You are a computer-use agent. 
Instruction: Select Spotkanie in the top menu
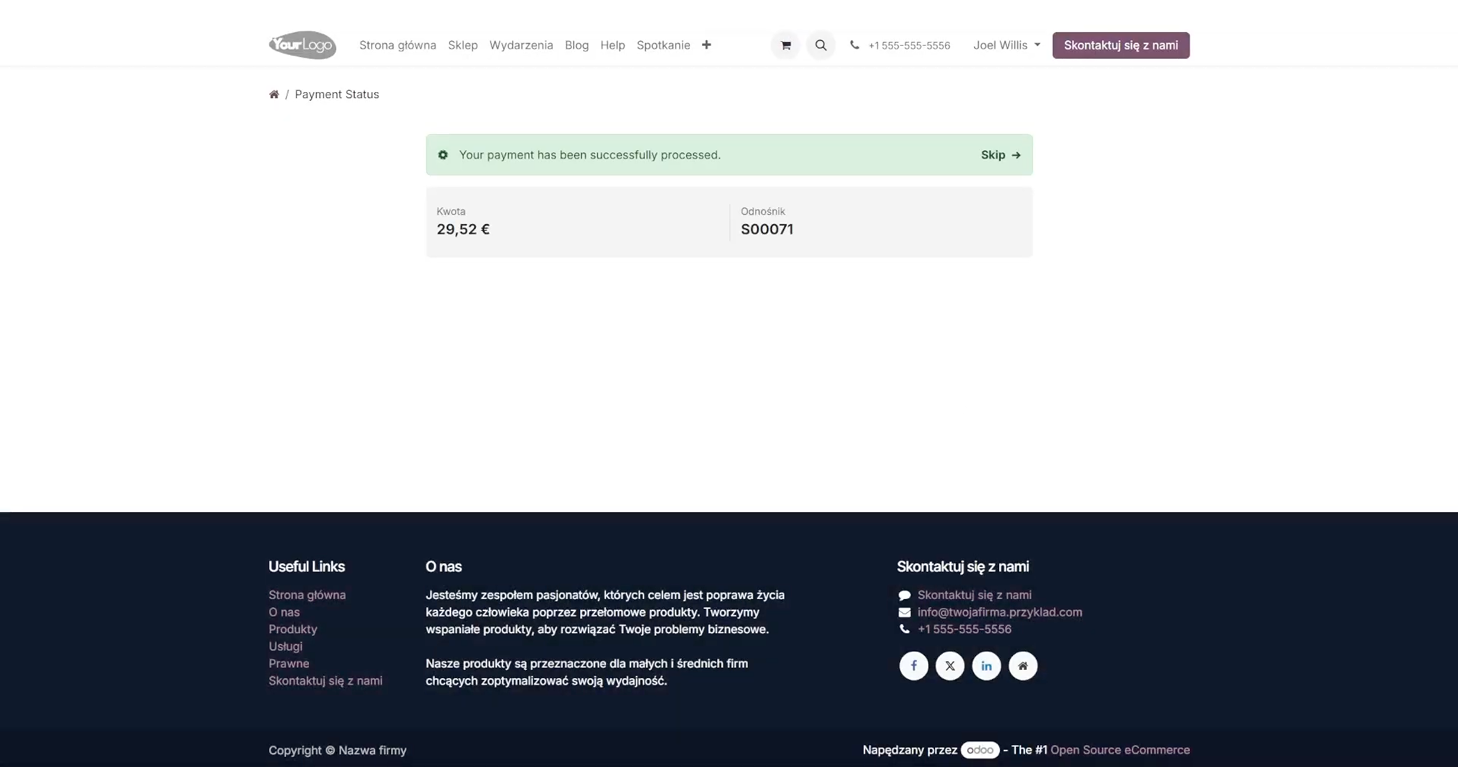(663, 45)
